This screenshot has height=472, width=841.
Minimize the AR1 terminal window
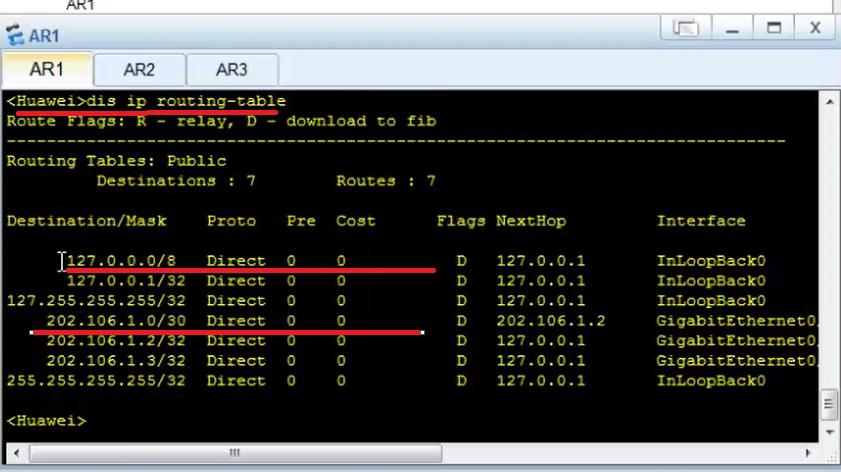point(731,29)
